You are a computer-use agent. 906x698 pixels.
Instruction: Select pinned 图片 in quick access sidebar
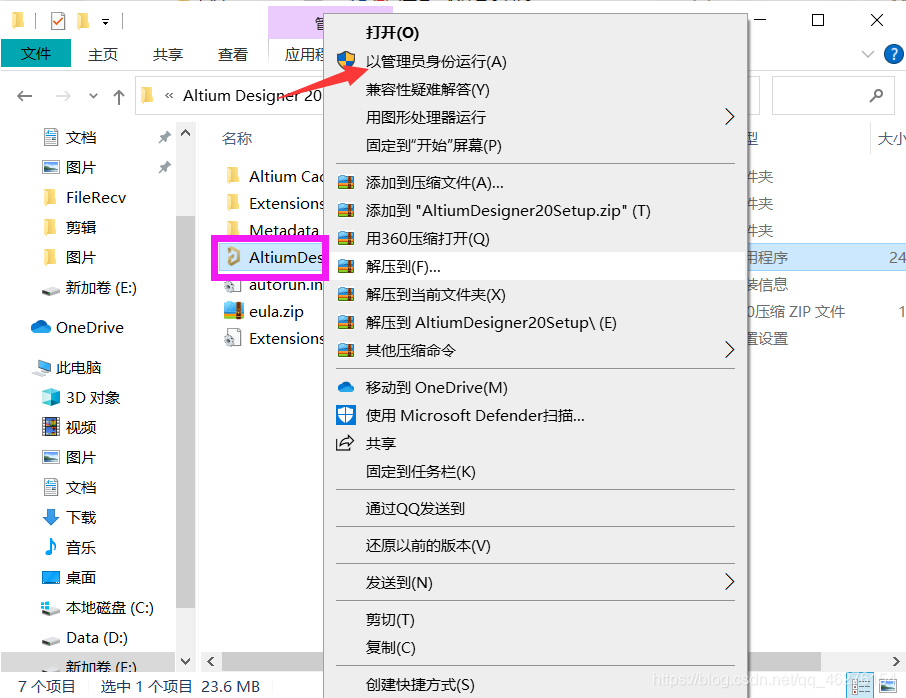80,168
